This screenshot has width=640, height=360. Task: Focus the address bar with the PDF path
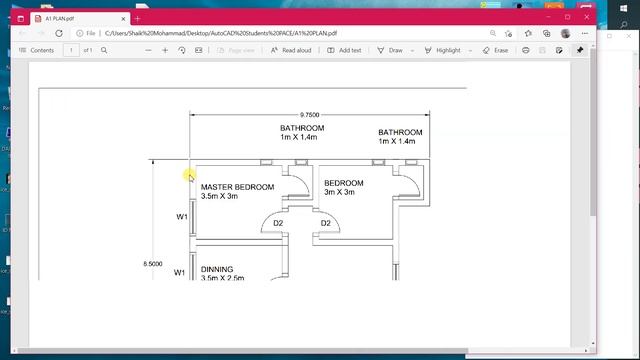point(220,33)
